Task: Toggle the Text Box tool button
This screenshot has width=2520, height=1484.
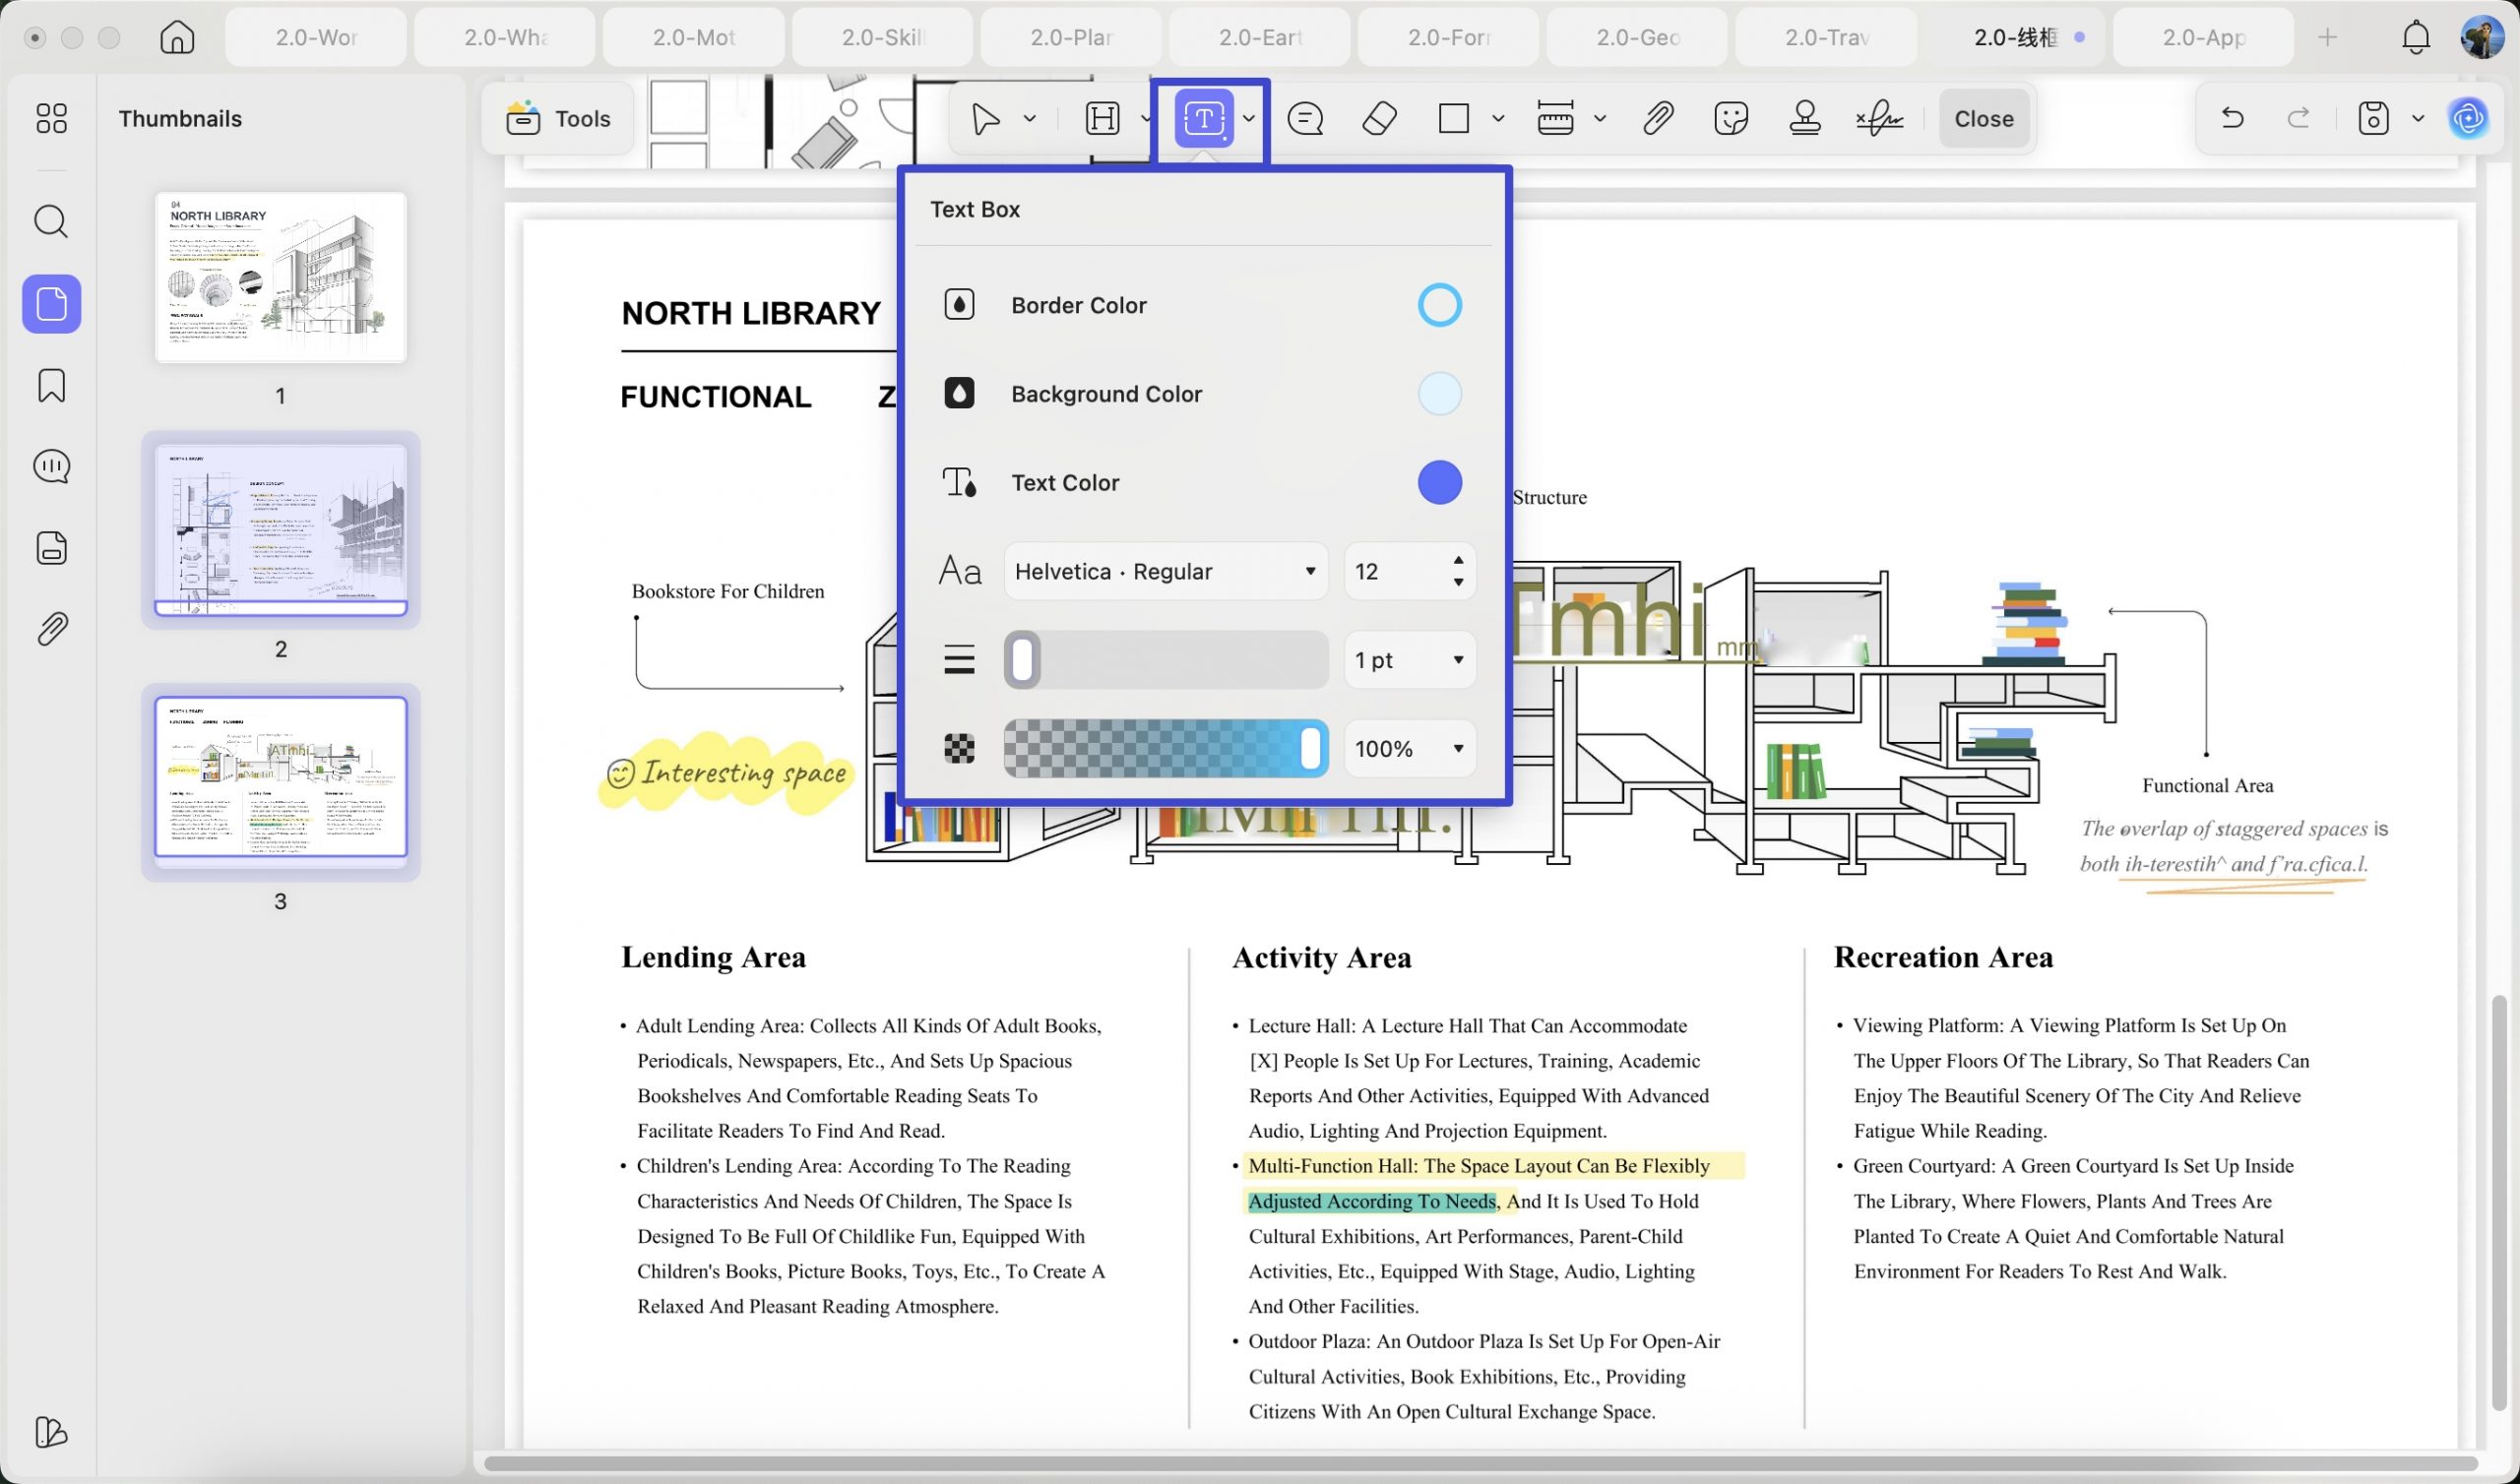Action: pyautogui.click(x=1204, y=119)
